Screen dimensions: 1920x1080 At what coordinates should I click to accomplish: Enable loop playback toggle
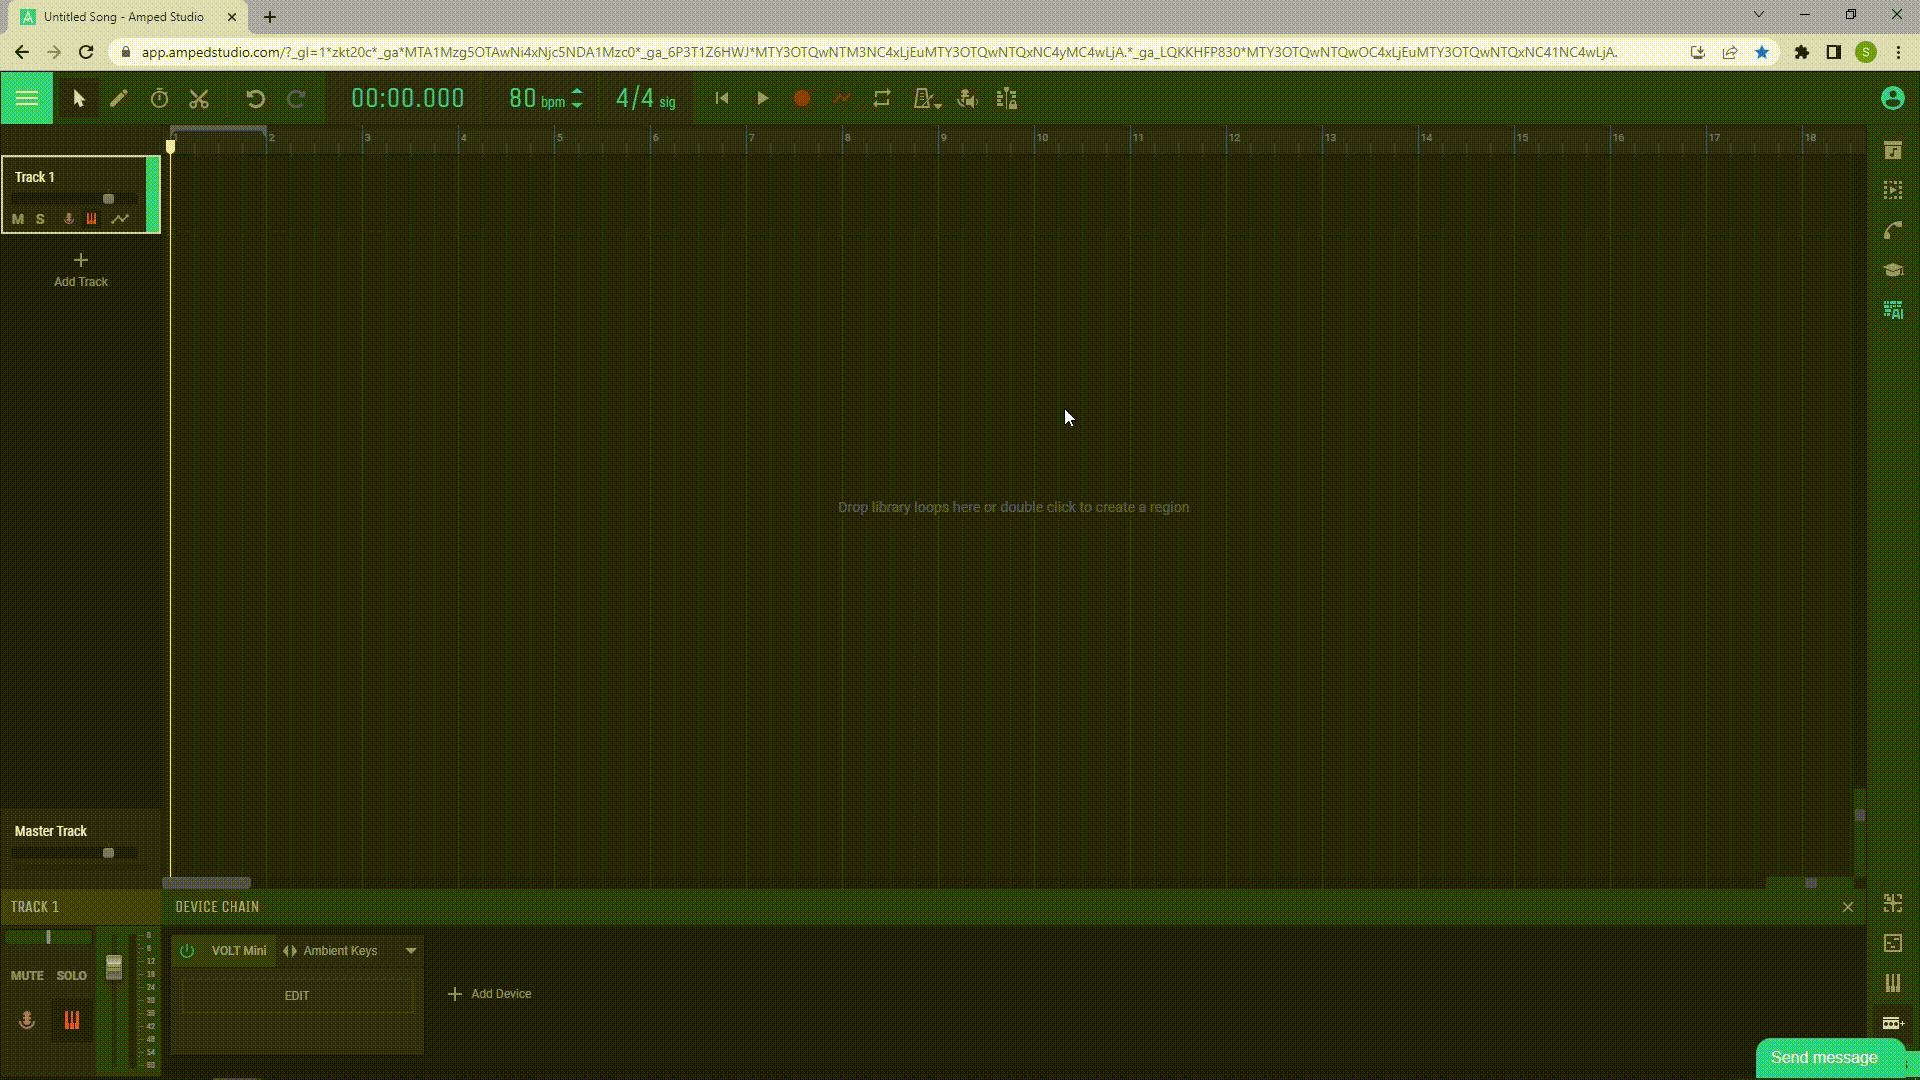click(881, 99)
